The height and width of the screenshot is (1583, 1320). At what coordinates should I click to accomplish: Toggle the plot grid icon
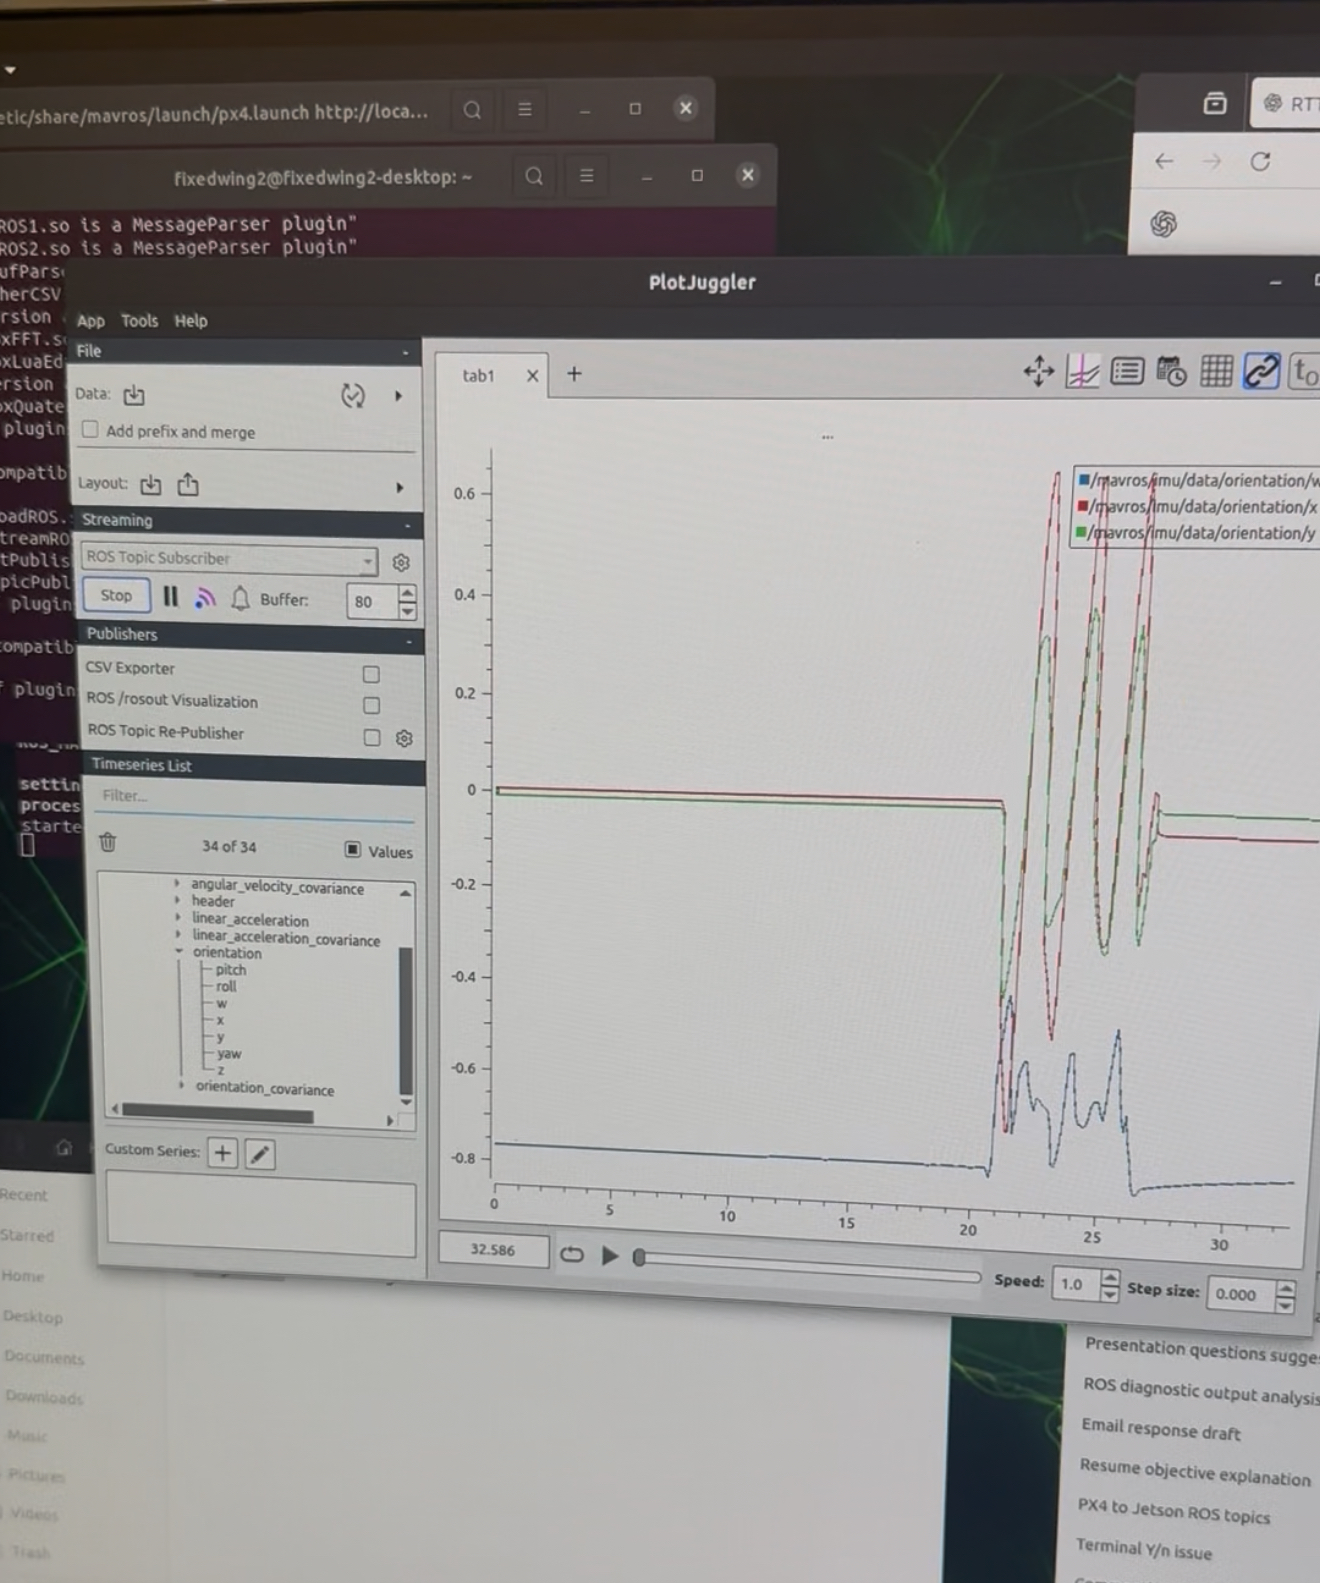(x=1216, y=371)
